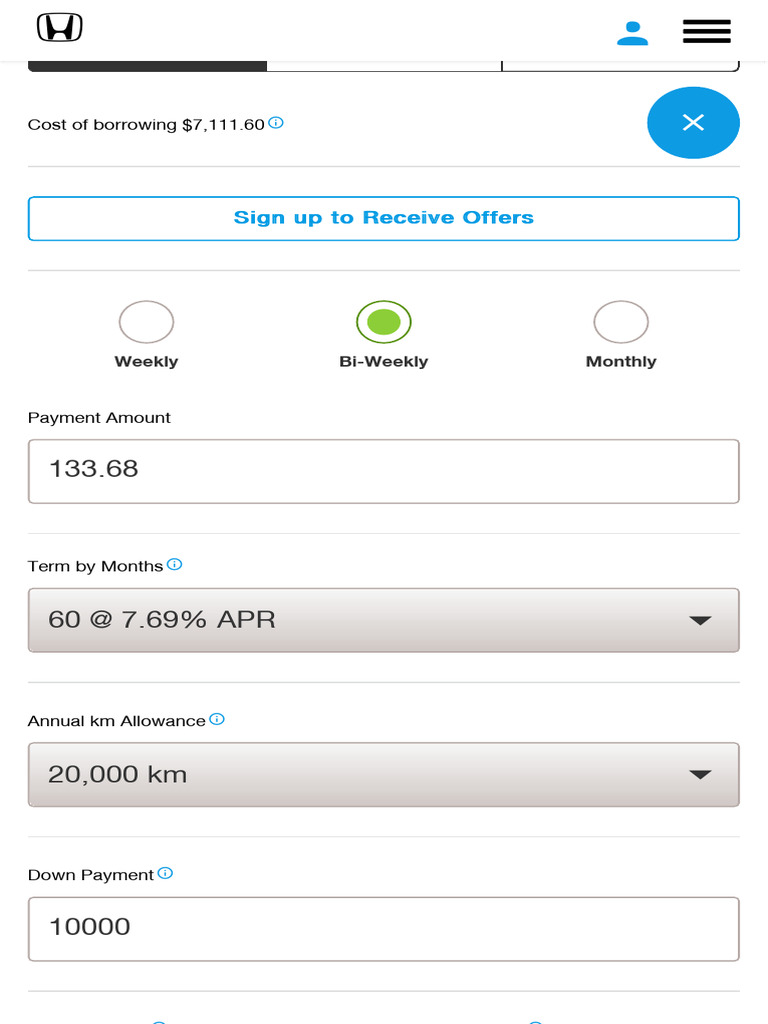The height and width of the screenshot is (1024, 768).
Task: Show info about Cost of borrowing
Action: 277,123
